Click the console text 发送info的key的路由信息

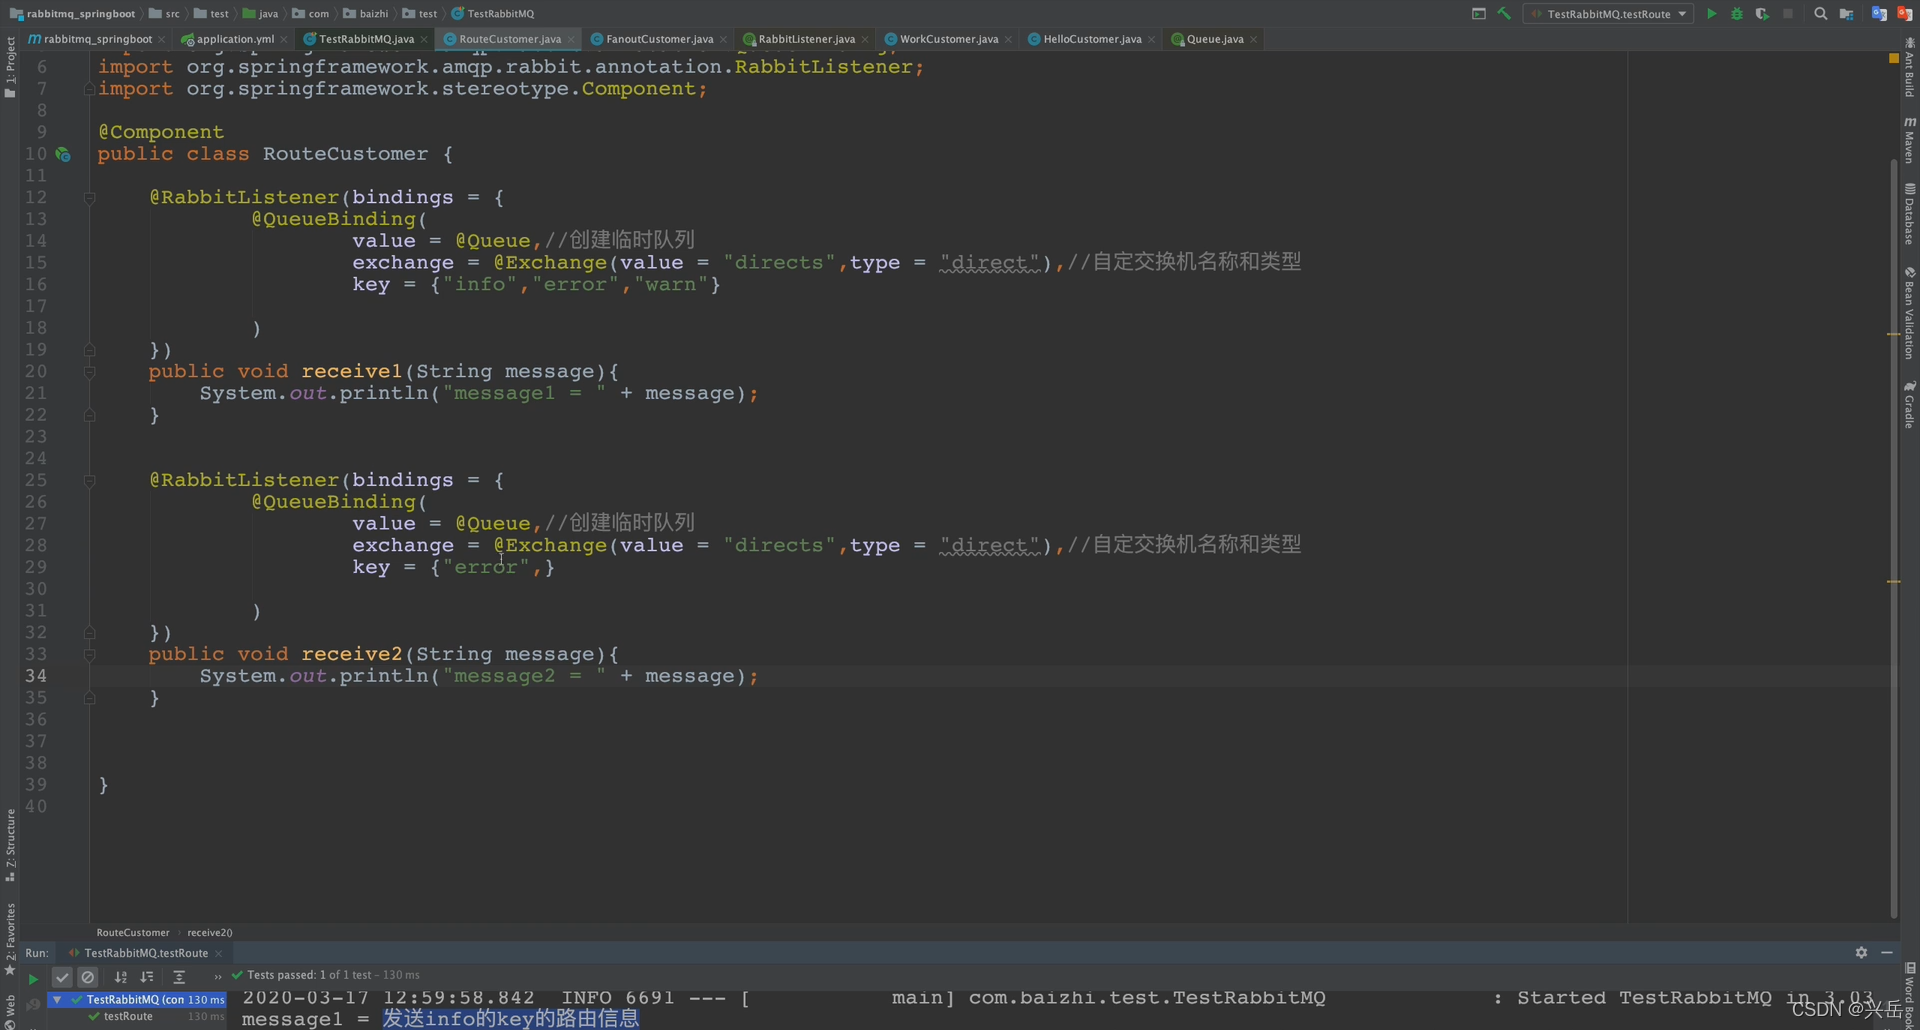point(511,1018)
